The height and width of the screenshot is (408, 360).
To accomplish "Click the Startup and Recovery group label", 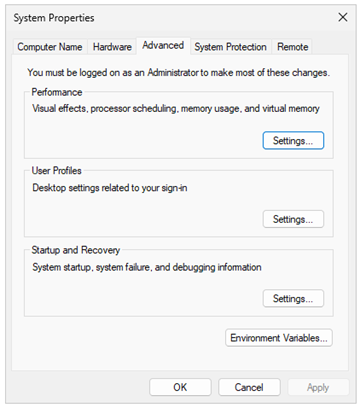I will click(76, 250).
